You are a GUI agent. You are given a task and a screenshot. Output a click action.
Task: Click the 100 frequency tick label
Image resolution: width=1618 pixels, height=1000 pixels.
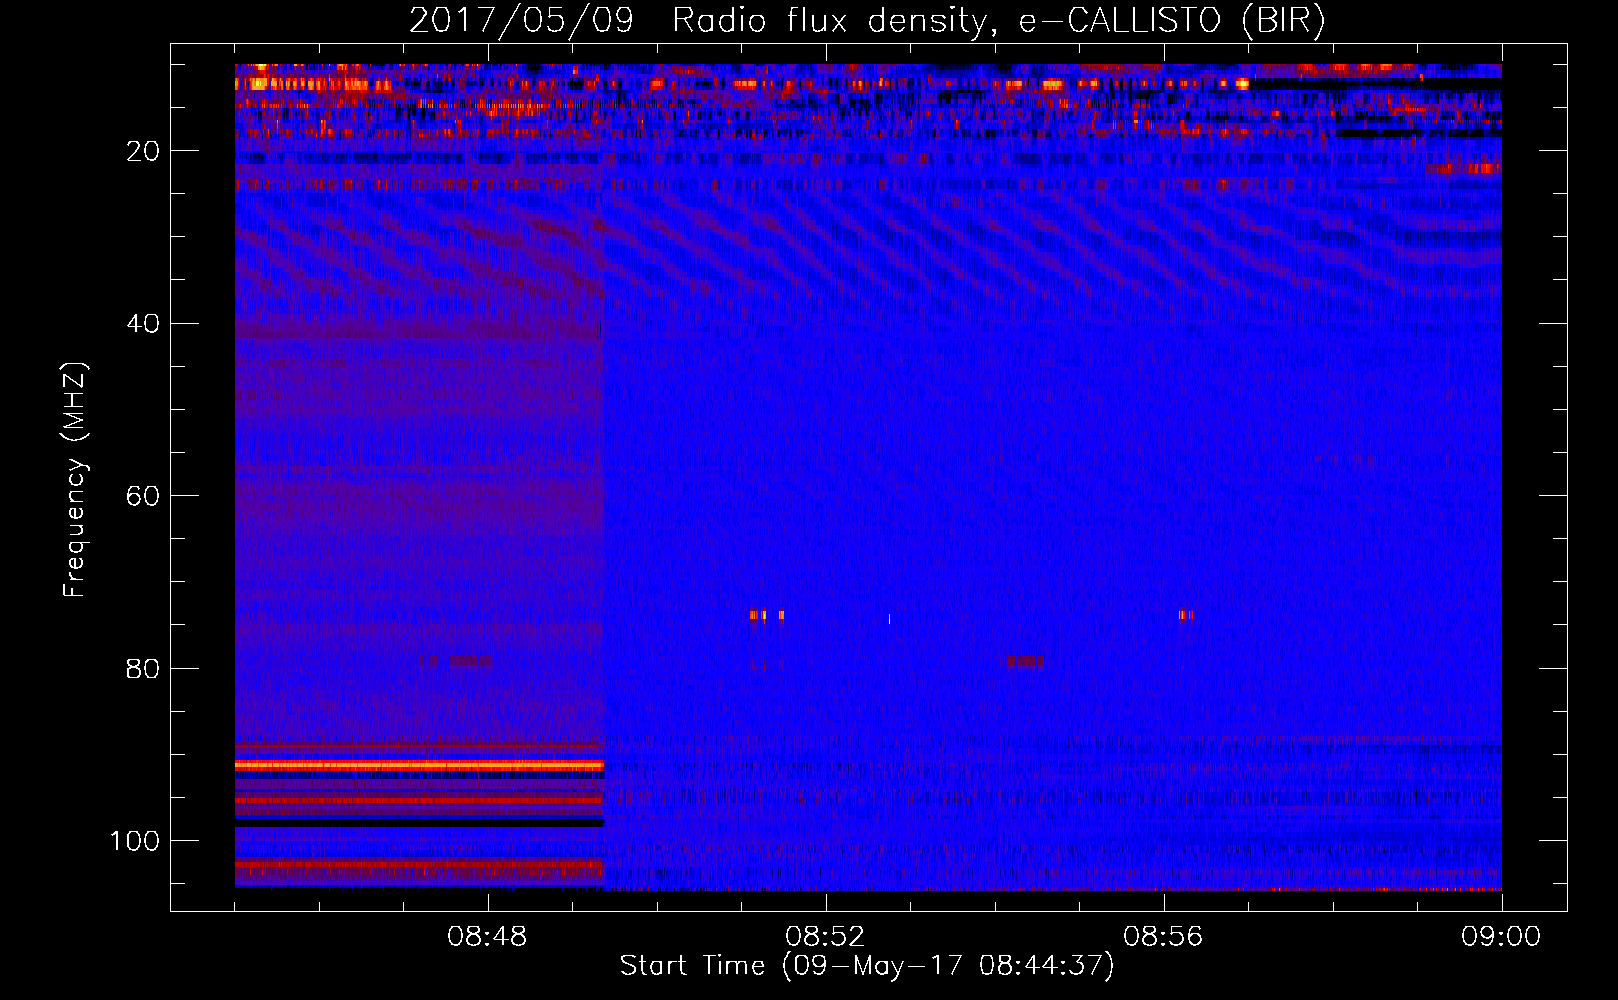(x=136, y=841)
